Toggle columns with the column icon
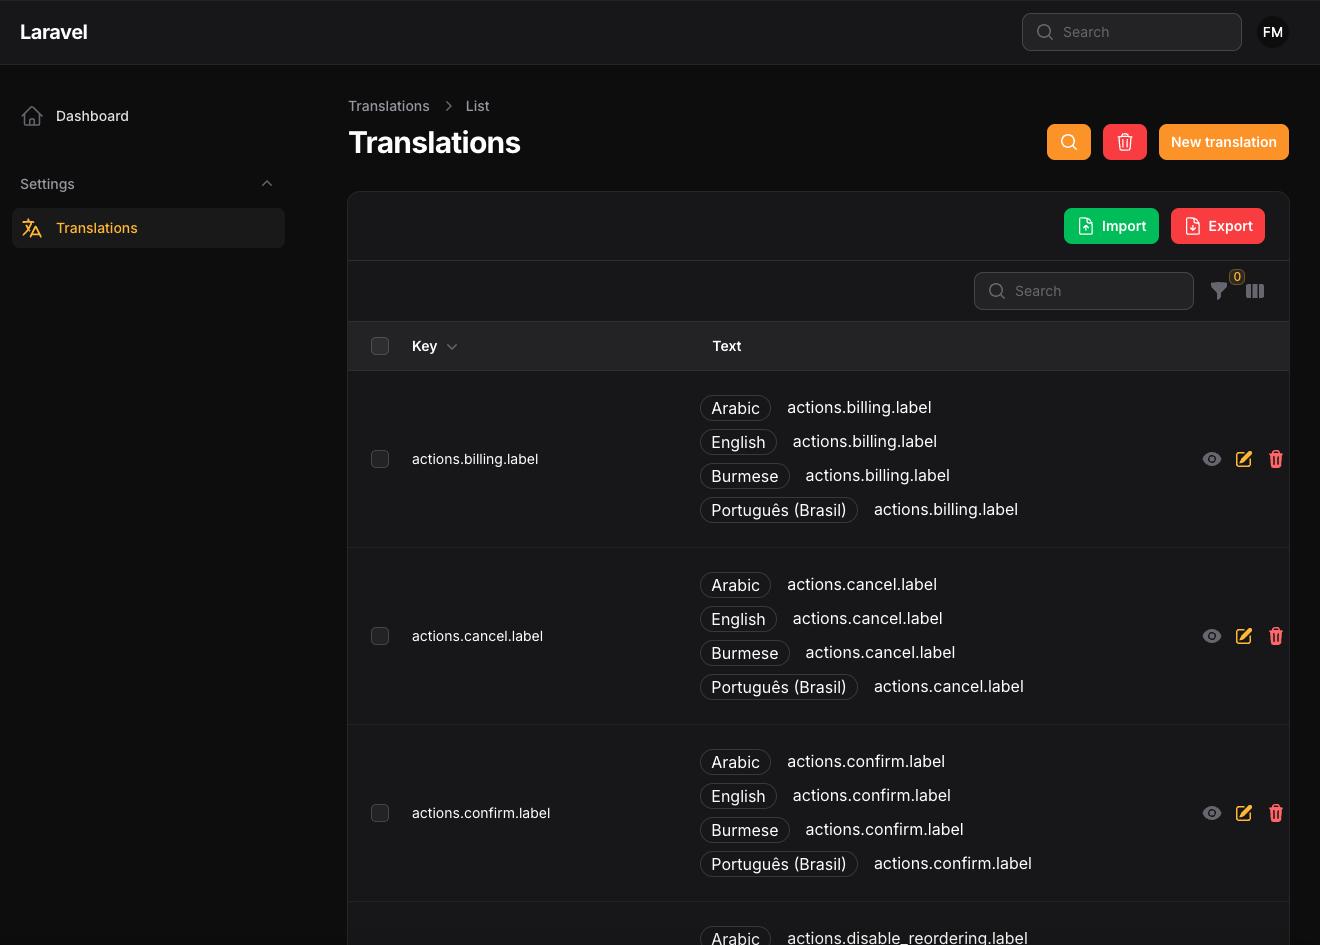The image size is (1320, 945). coord(1255,291)
